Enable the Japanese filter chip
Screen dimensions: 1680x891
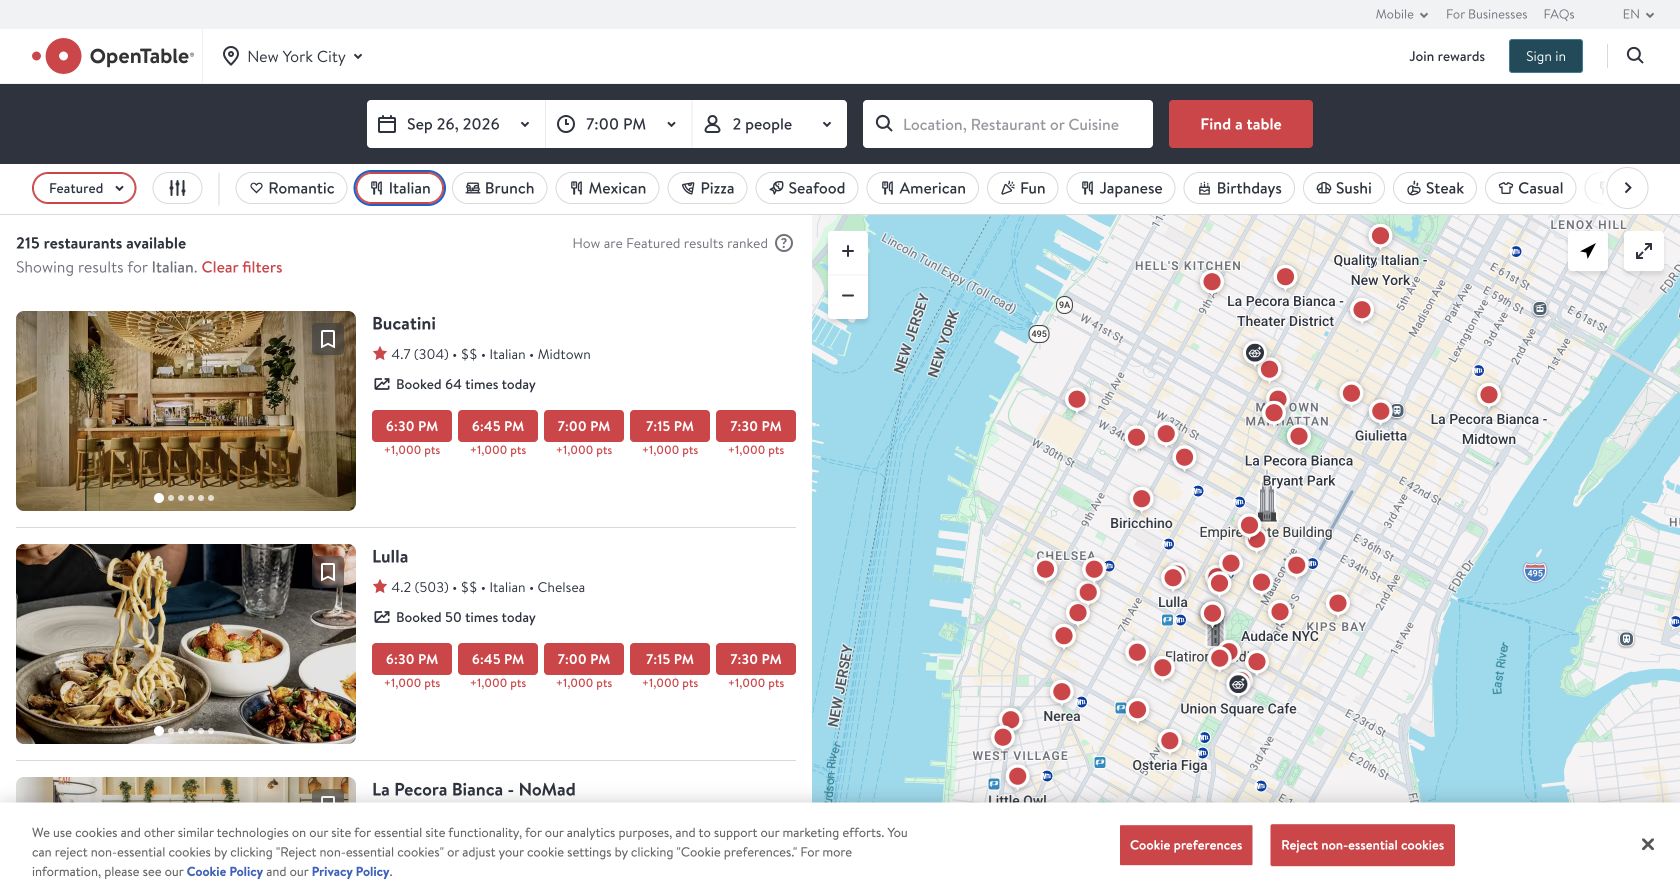pyautogui.click(x=1121, y=188)
